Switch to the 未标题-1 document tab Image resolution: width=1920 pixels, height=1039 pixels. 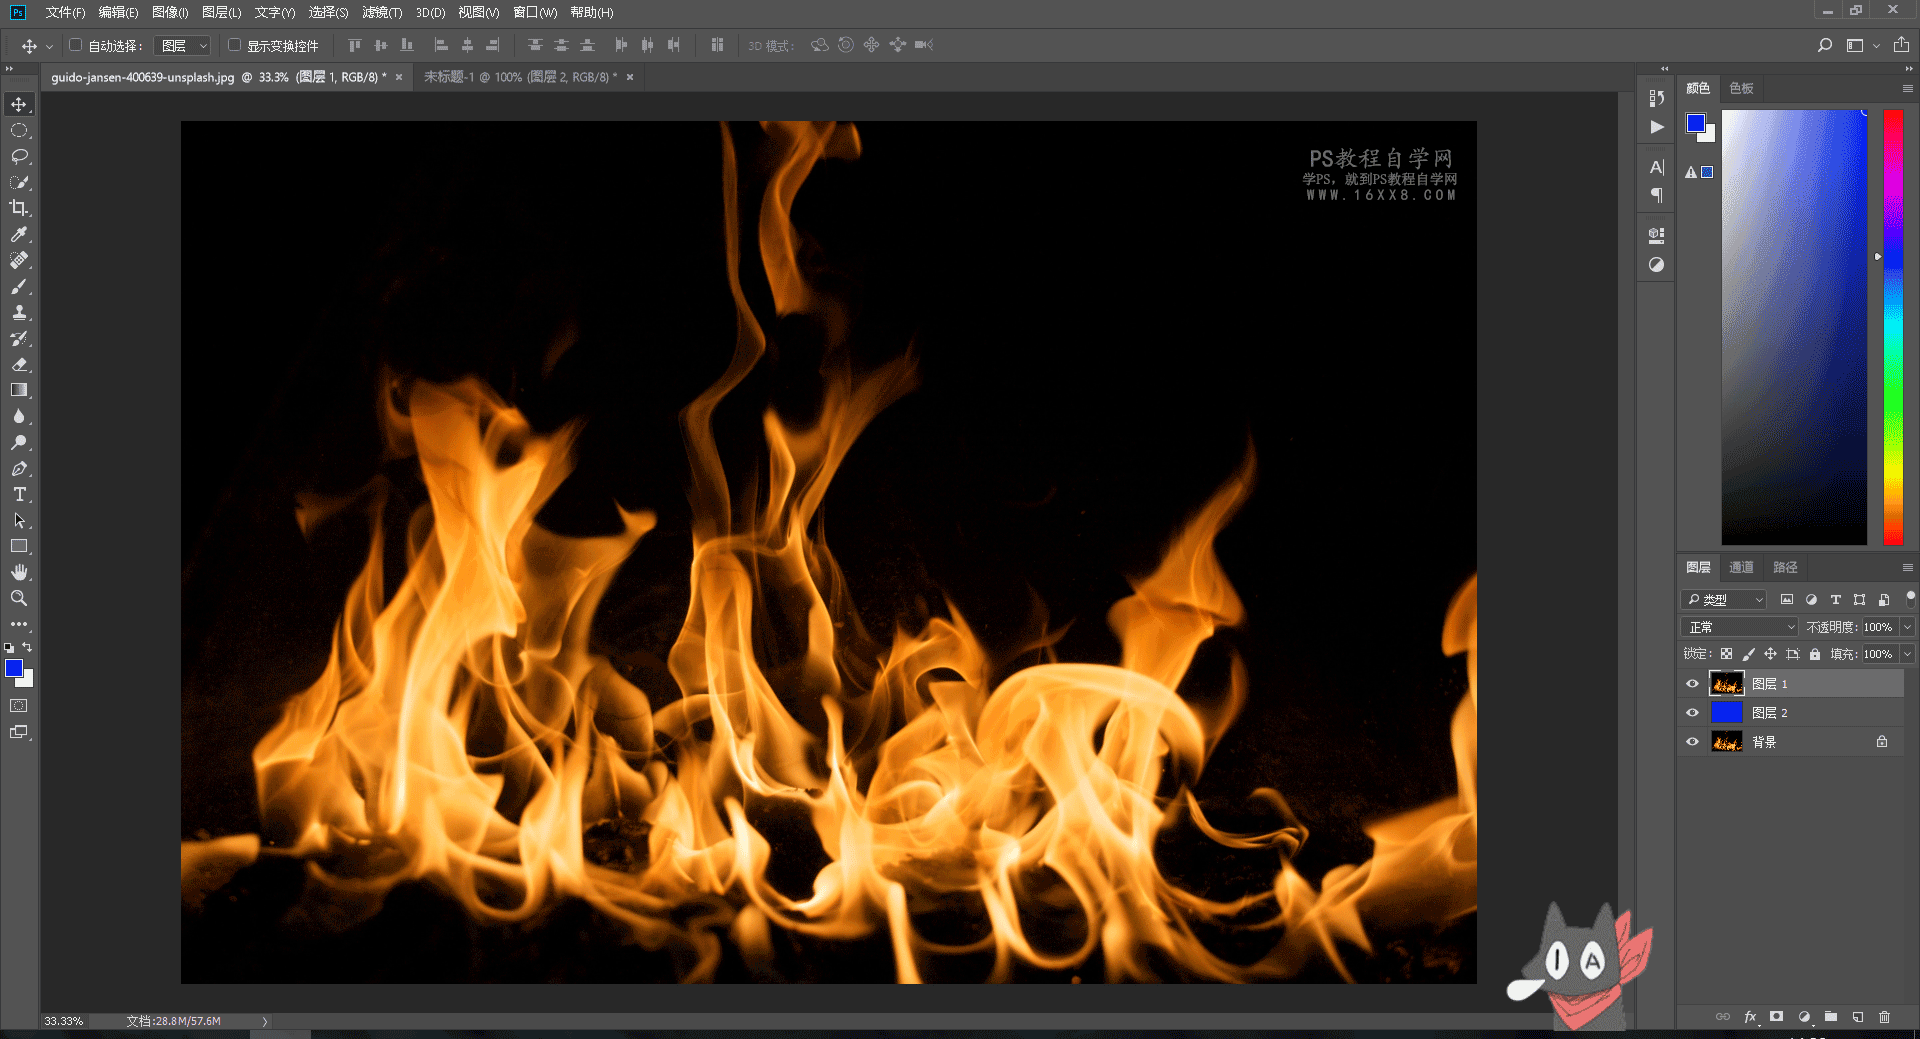pos(520,77)
